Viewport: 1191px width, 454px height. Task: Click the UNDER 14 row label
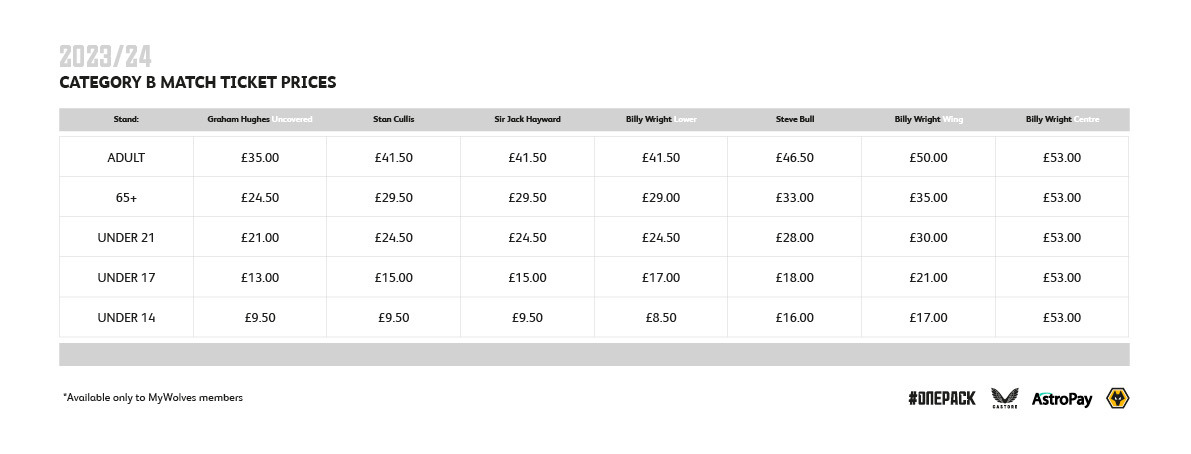click(x=126, y=317)
